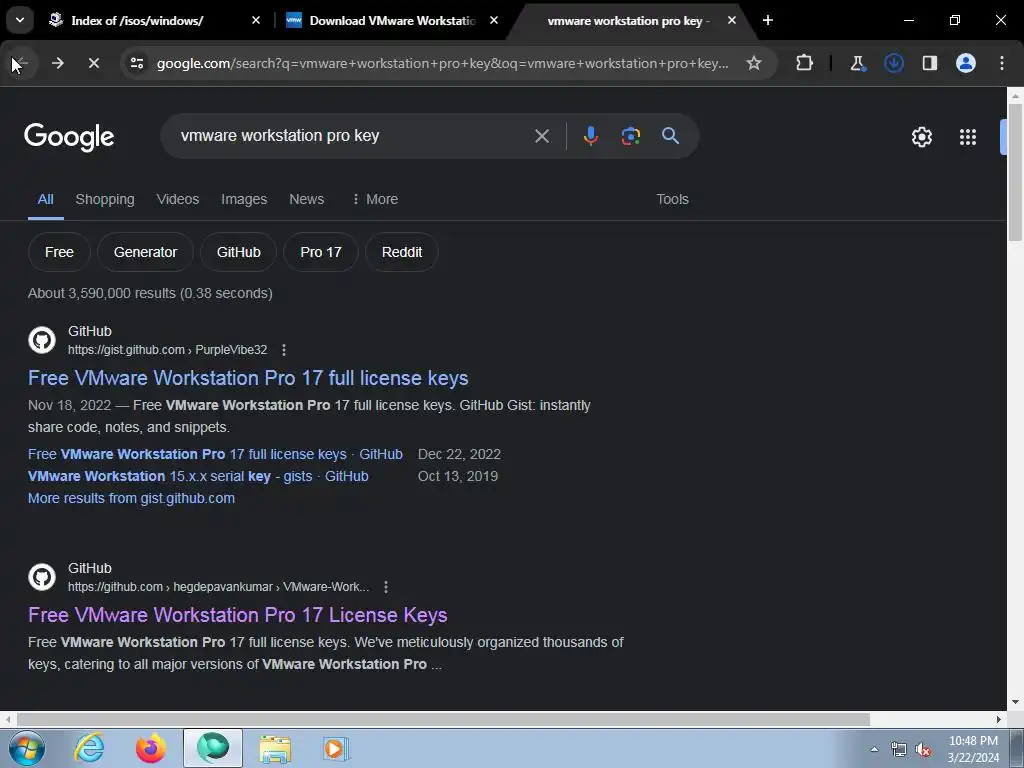Open the Tools search options
The width and height of the screenshot is (1024, 768).
click(673, 199)
